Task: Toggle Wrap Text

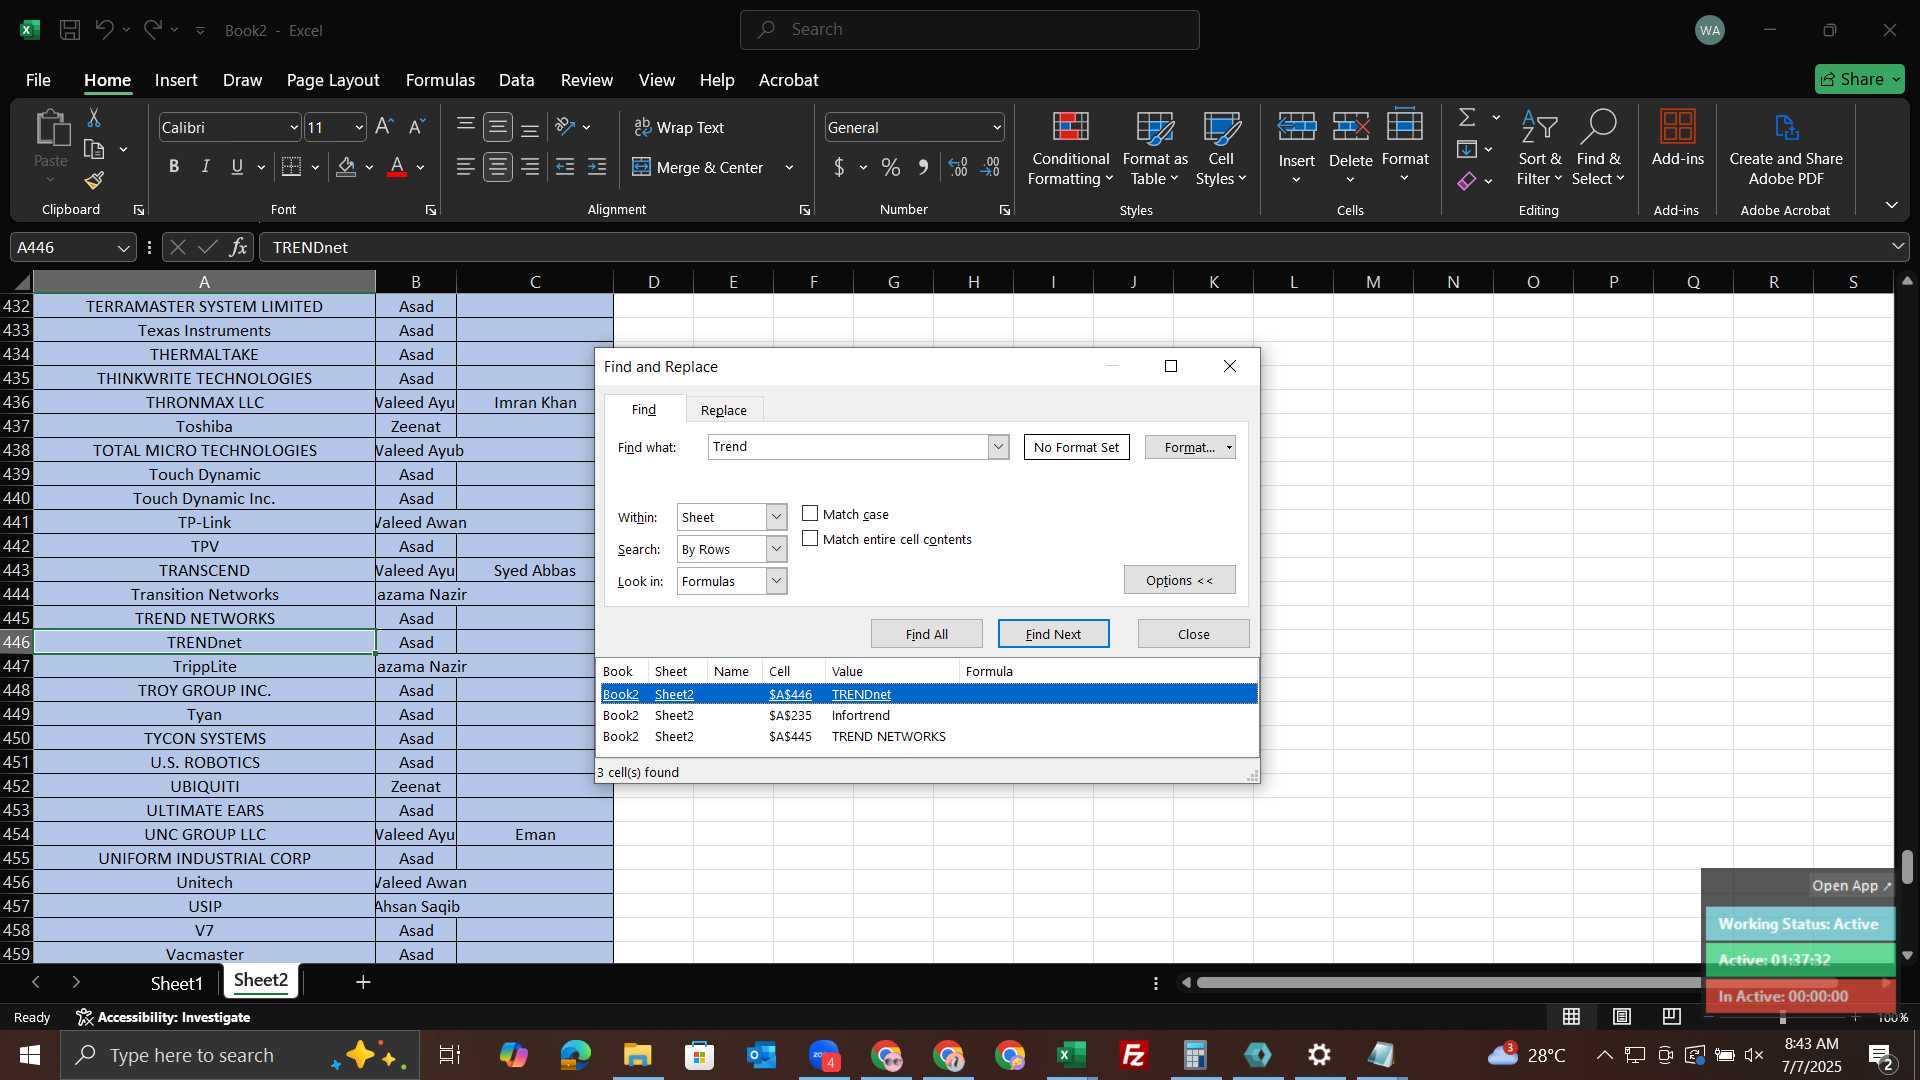Action: click(679, 127)
